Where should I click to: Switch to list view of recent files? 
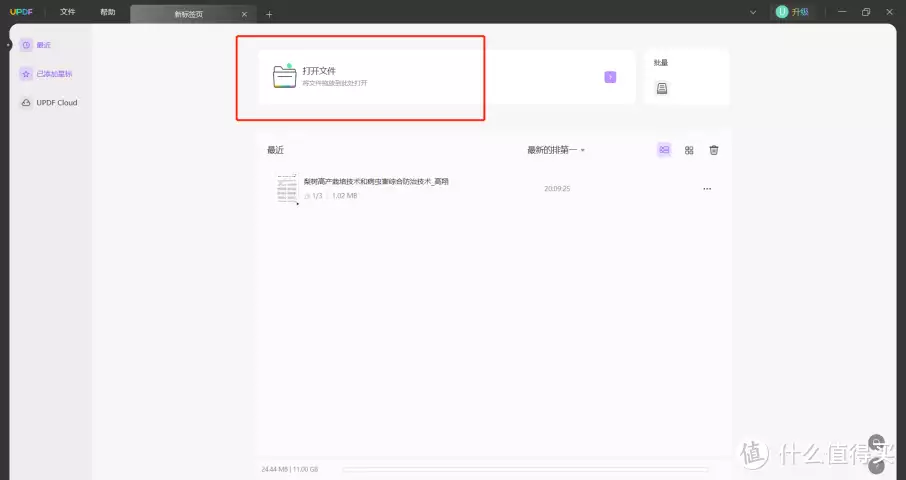(664, 150)
